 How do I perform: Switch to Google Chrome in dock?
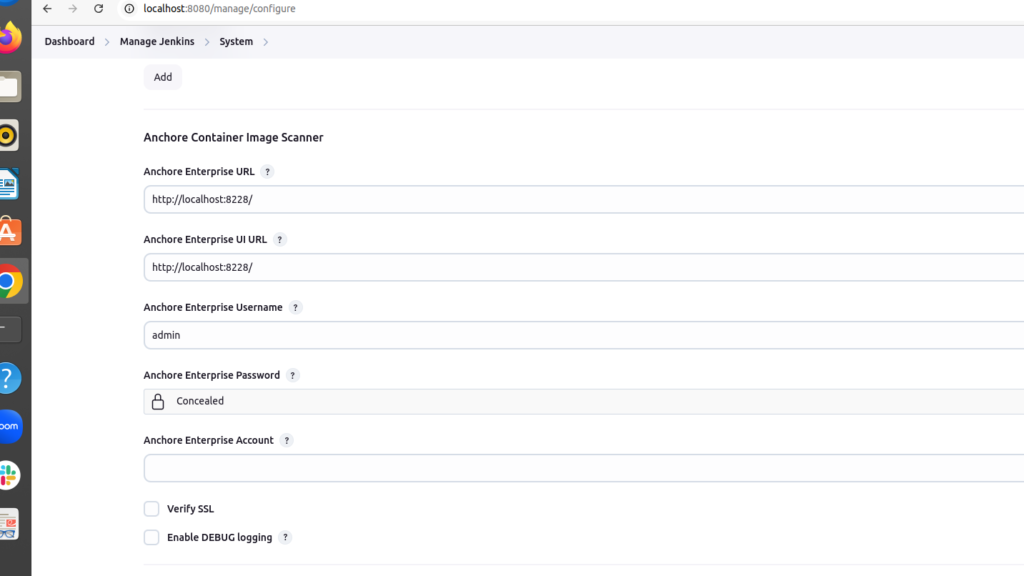click(9, 281)
